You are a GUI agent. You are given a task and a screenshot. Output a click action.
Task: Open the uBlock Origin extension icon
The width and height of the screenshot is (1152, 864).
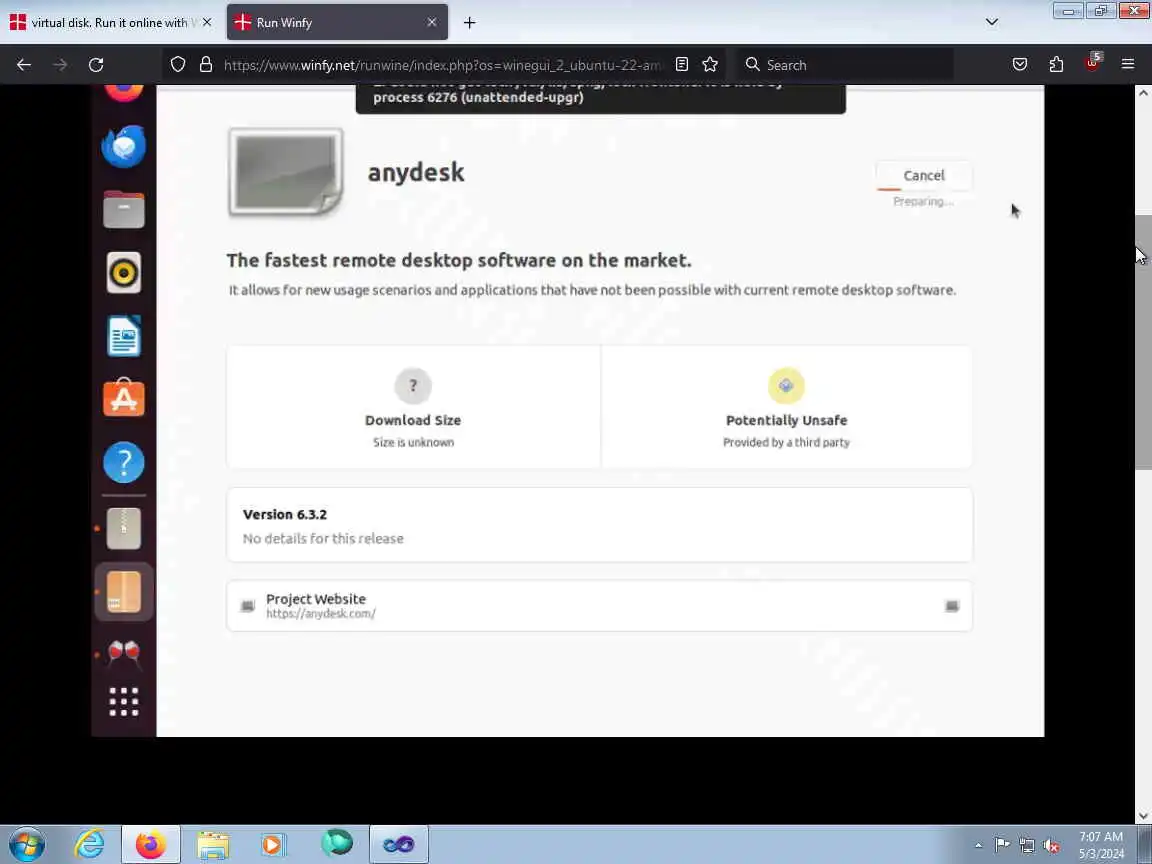point(1092,63)
